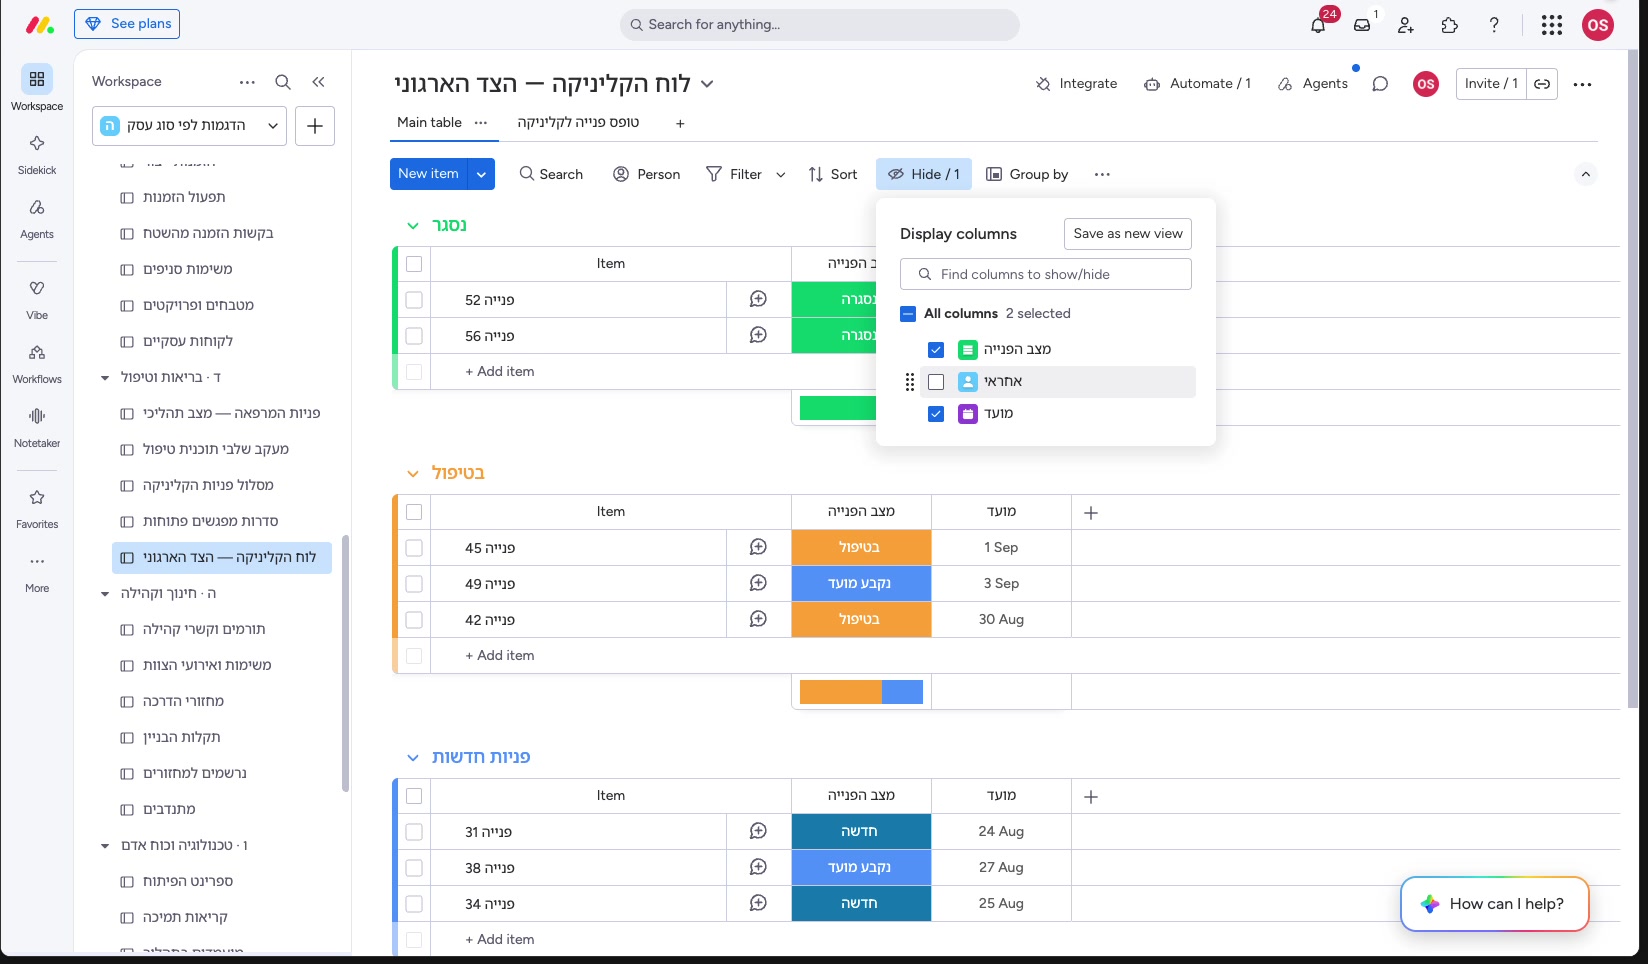Viewport: 1648px width, 964px height.
Task: Select the row checkbox for פנייה 31
Action: (x=414, y=832)
